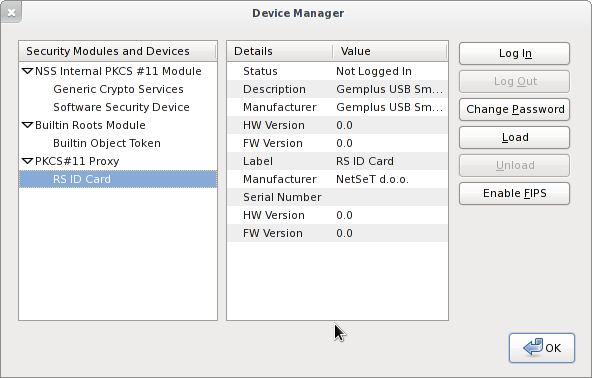Click the Status row label
Image resolution: width=592 pixels, height=378 pixels.
tap(260, 71)
